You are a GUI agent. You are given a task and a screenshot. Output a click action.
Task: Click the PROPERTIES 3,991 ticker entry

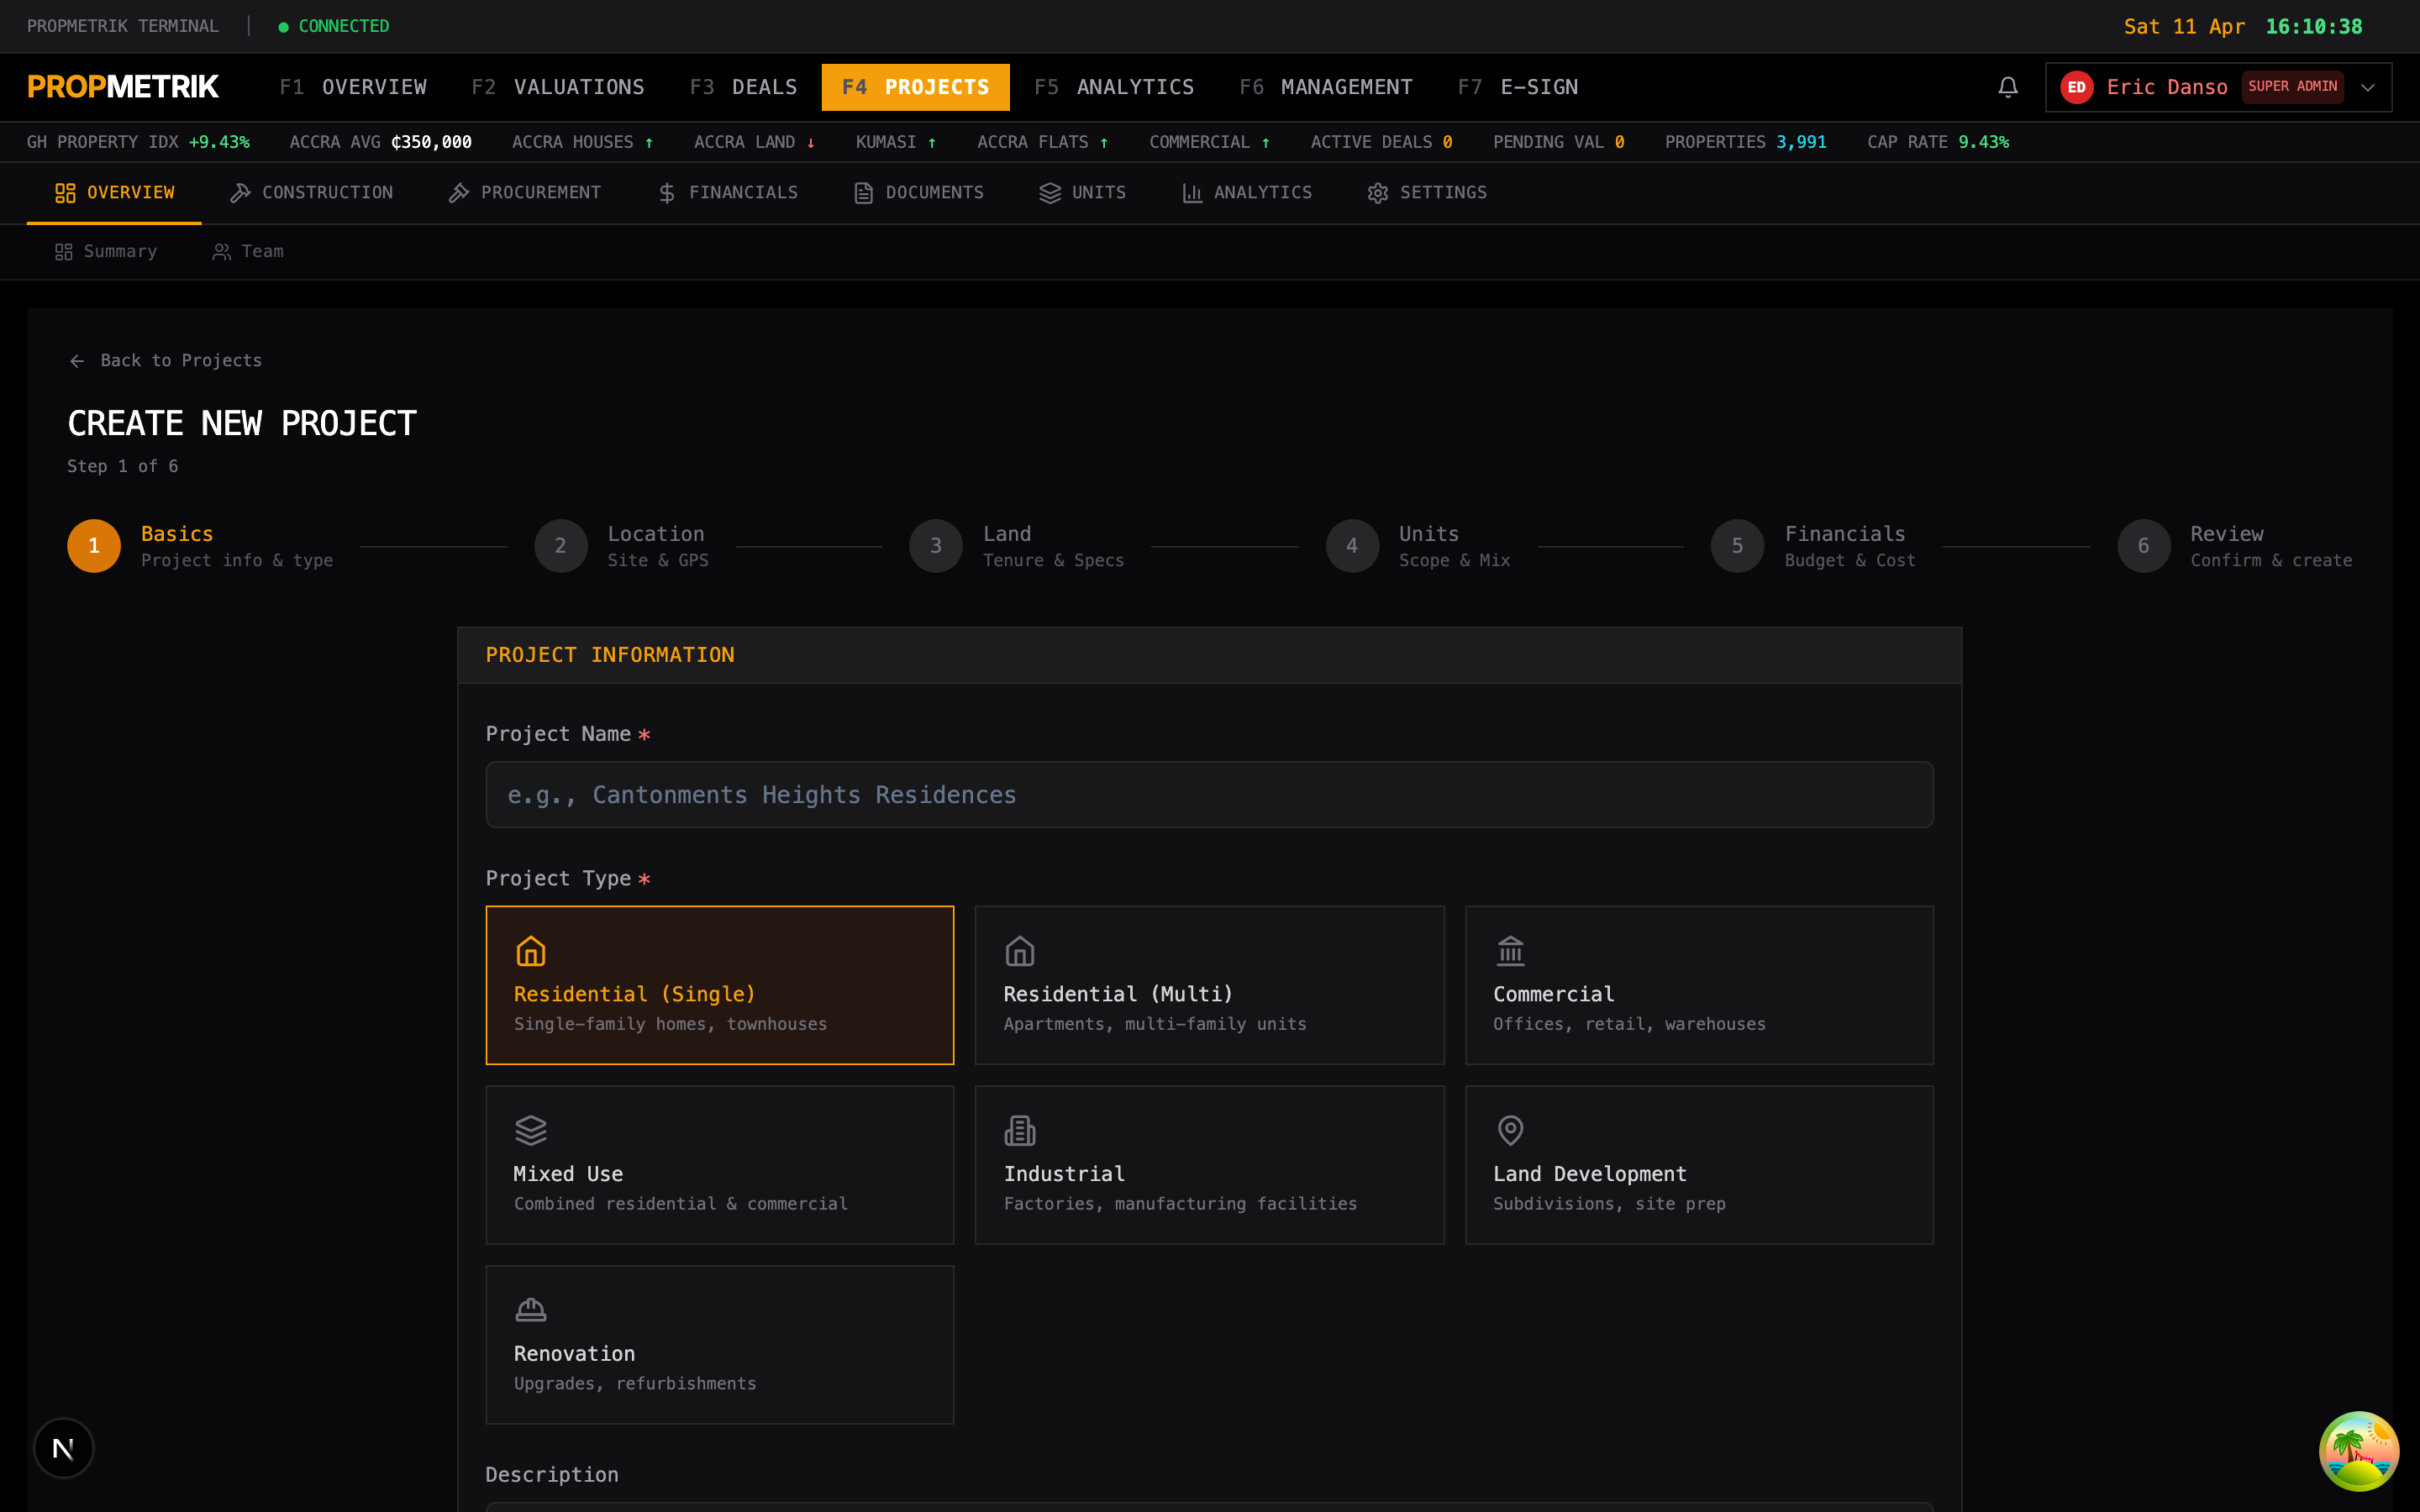pos(1745,142)
